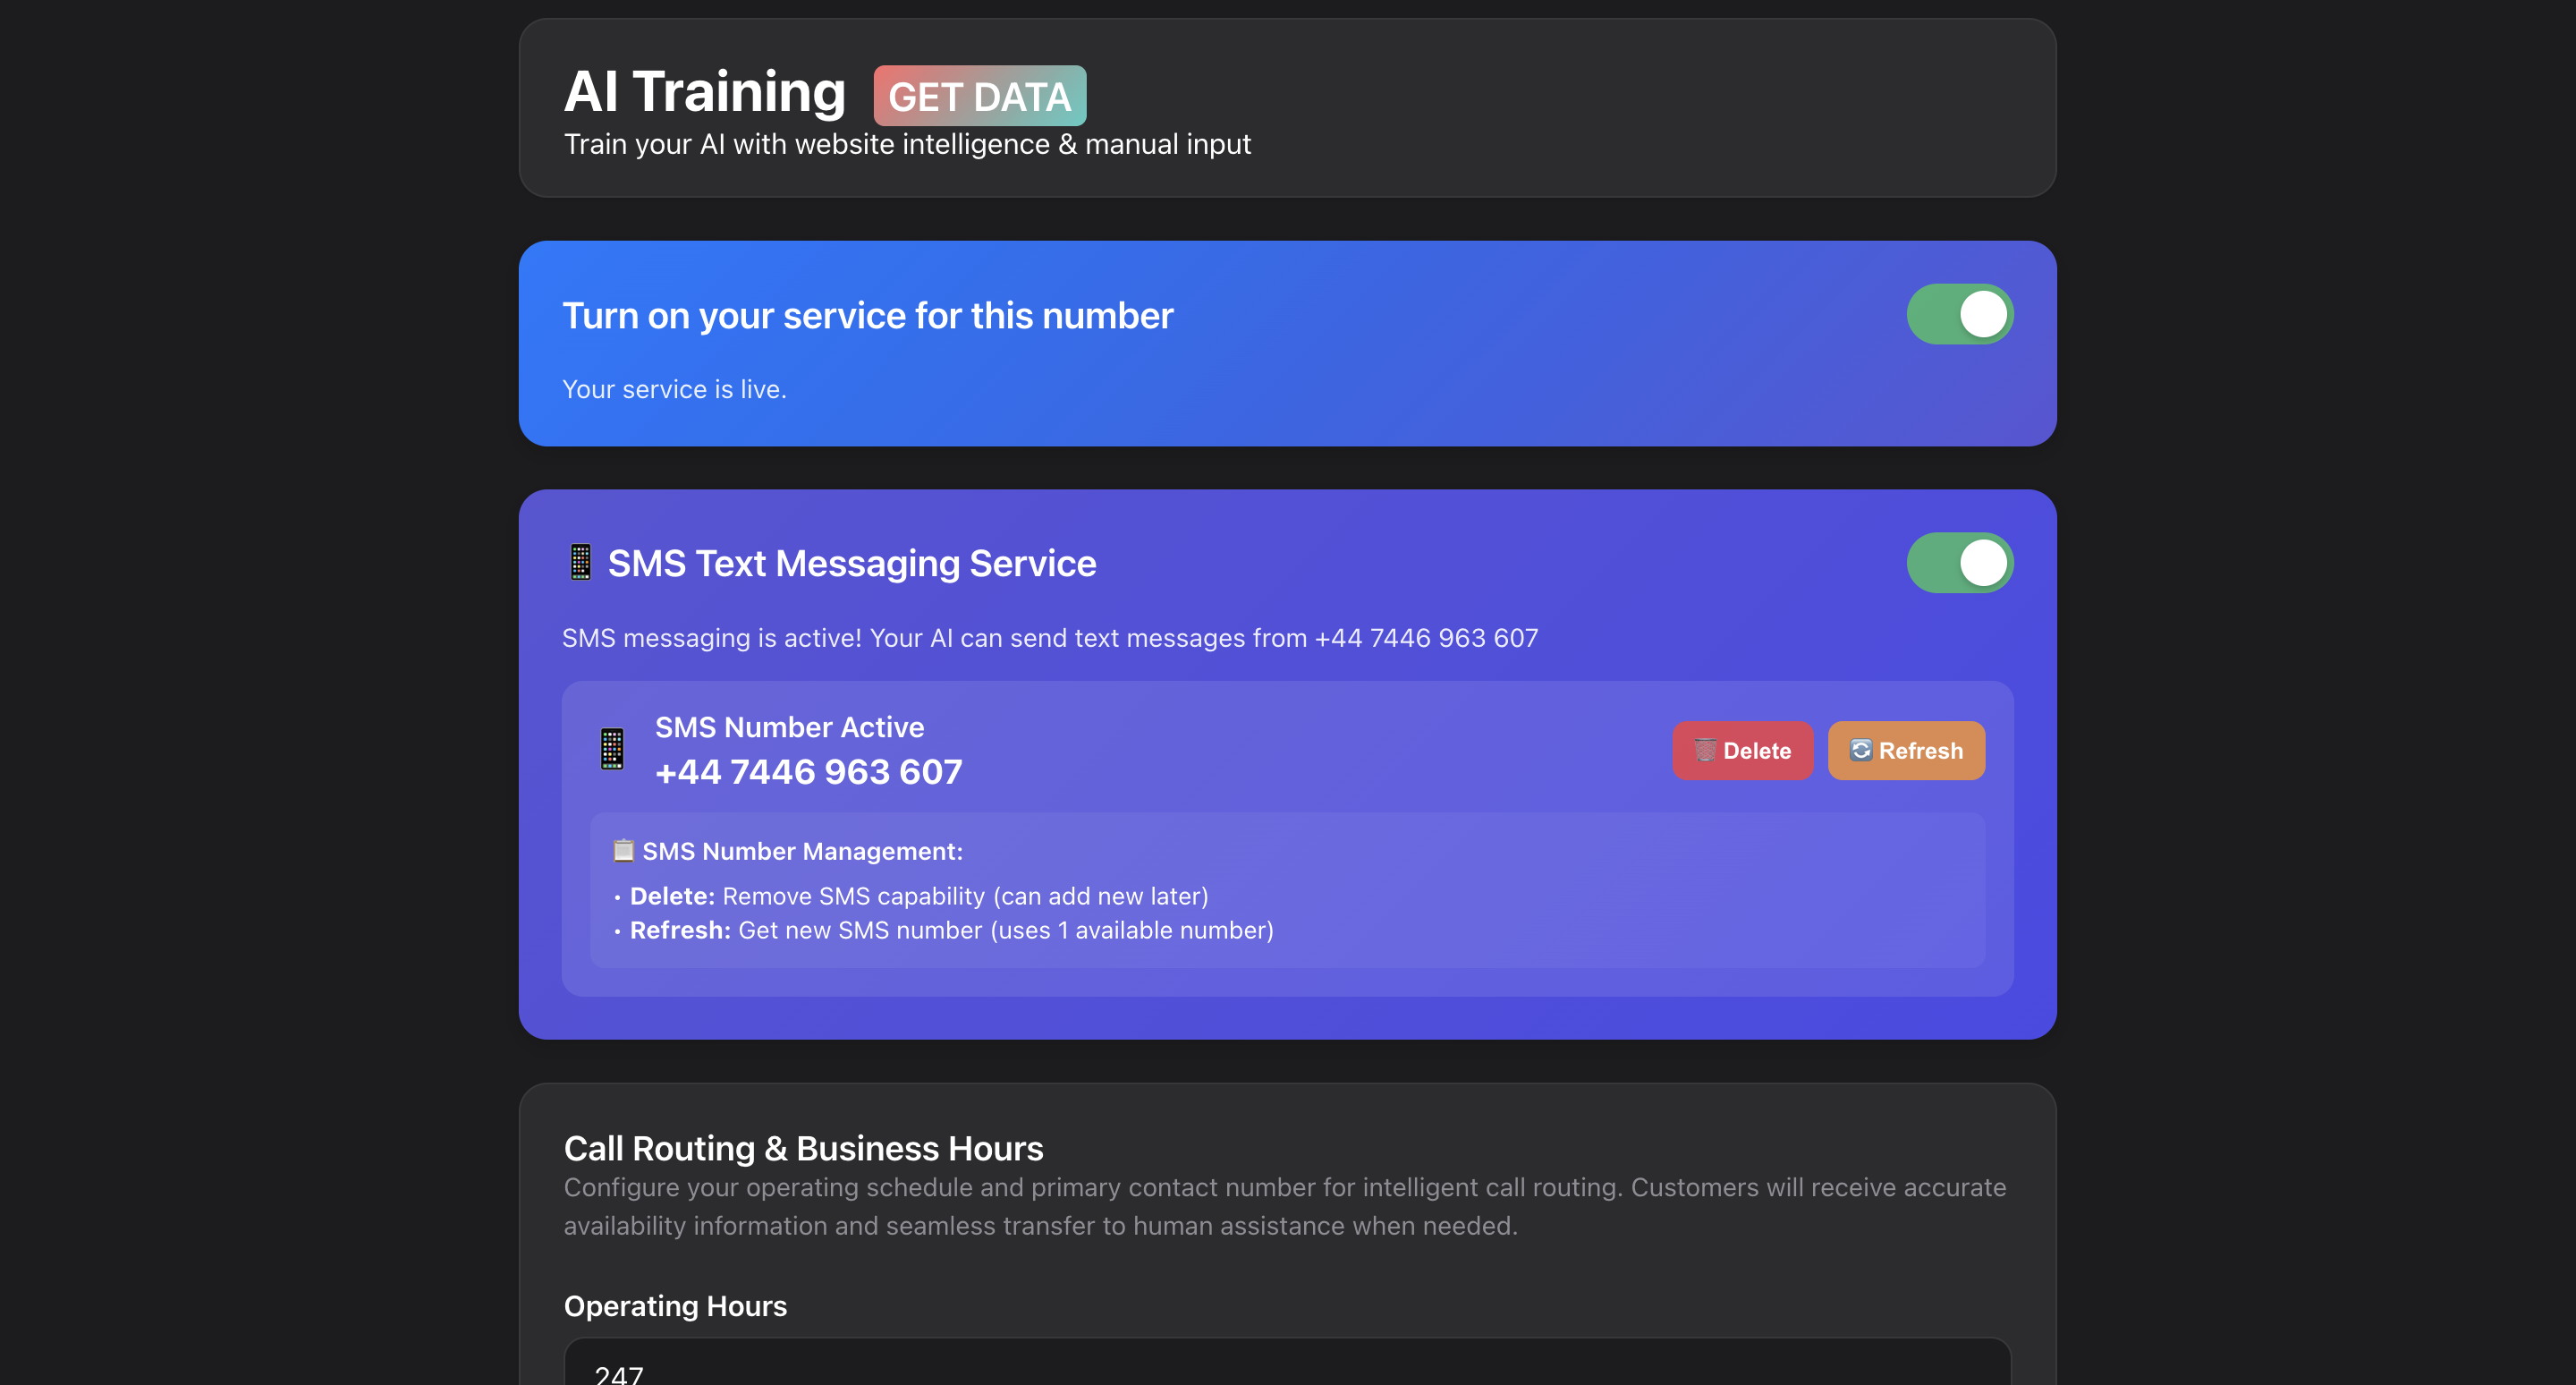Click the +44 7446 963 607 number under SMS Number Active
Image resolution: width=2576 pixels, height=1385 pixels.
tap(808, 772)
